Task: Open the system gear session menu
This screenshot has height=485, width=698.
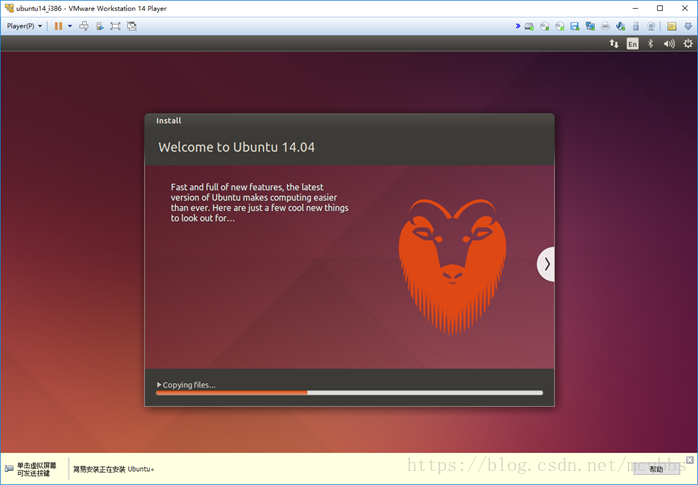Action: pyautogui.click(x=688, y=44)
